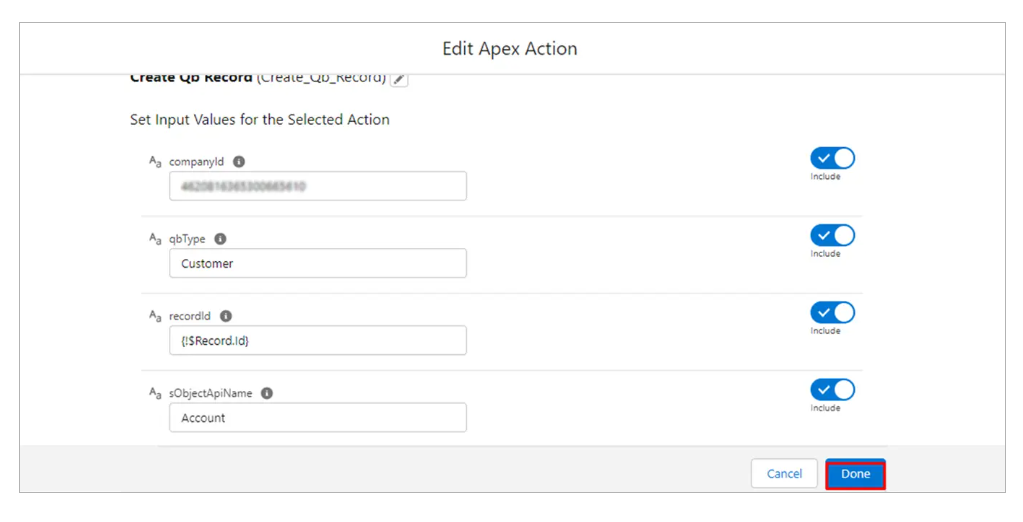Click the text-type icon before recordId
This screenshot has width=1023, height=522.
[155, 316]
